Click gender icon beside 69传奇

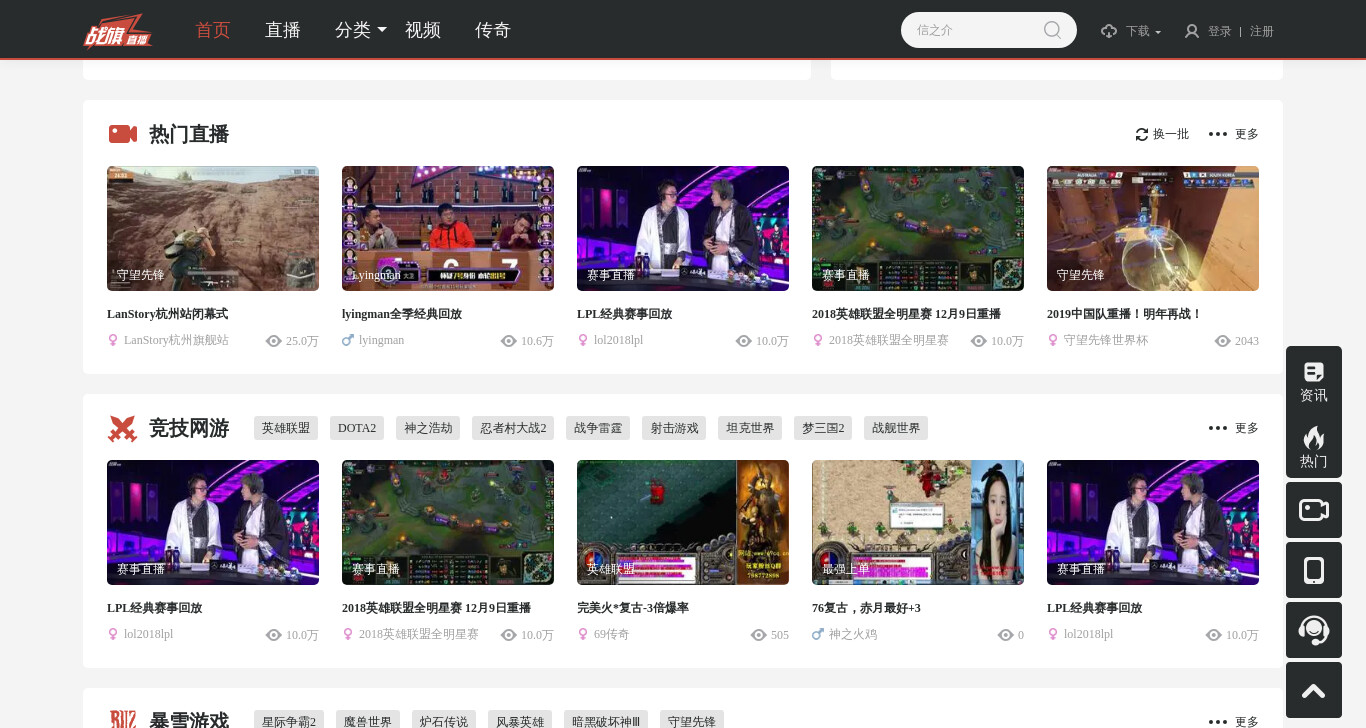(x=583, y=634)
